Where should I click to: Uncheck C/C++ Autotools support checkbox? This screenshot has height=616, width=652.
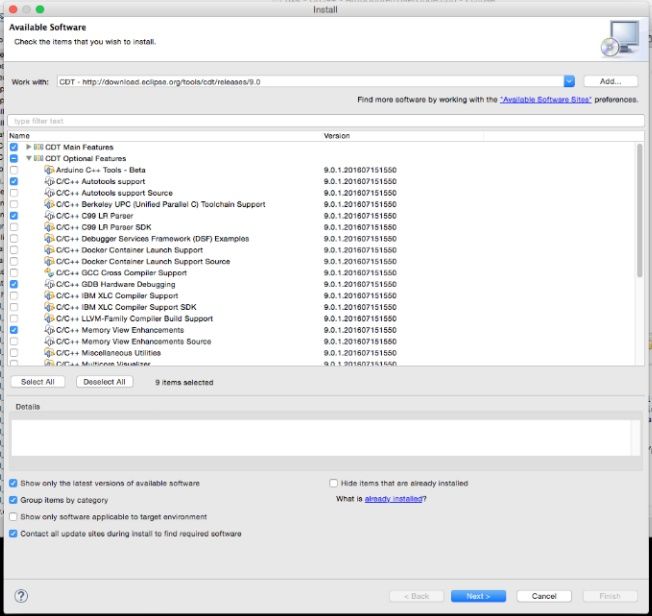pos(14,181)
